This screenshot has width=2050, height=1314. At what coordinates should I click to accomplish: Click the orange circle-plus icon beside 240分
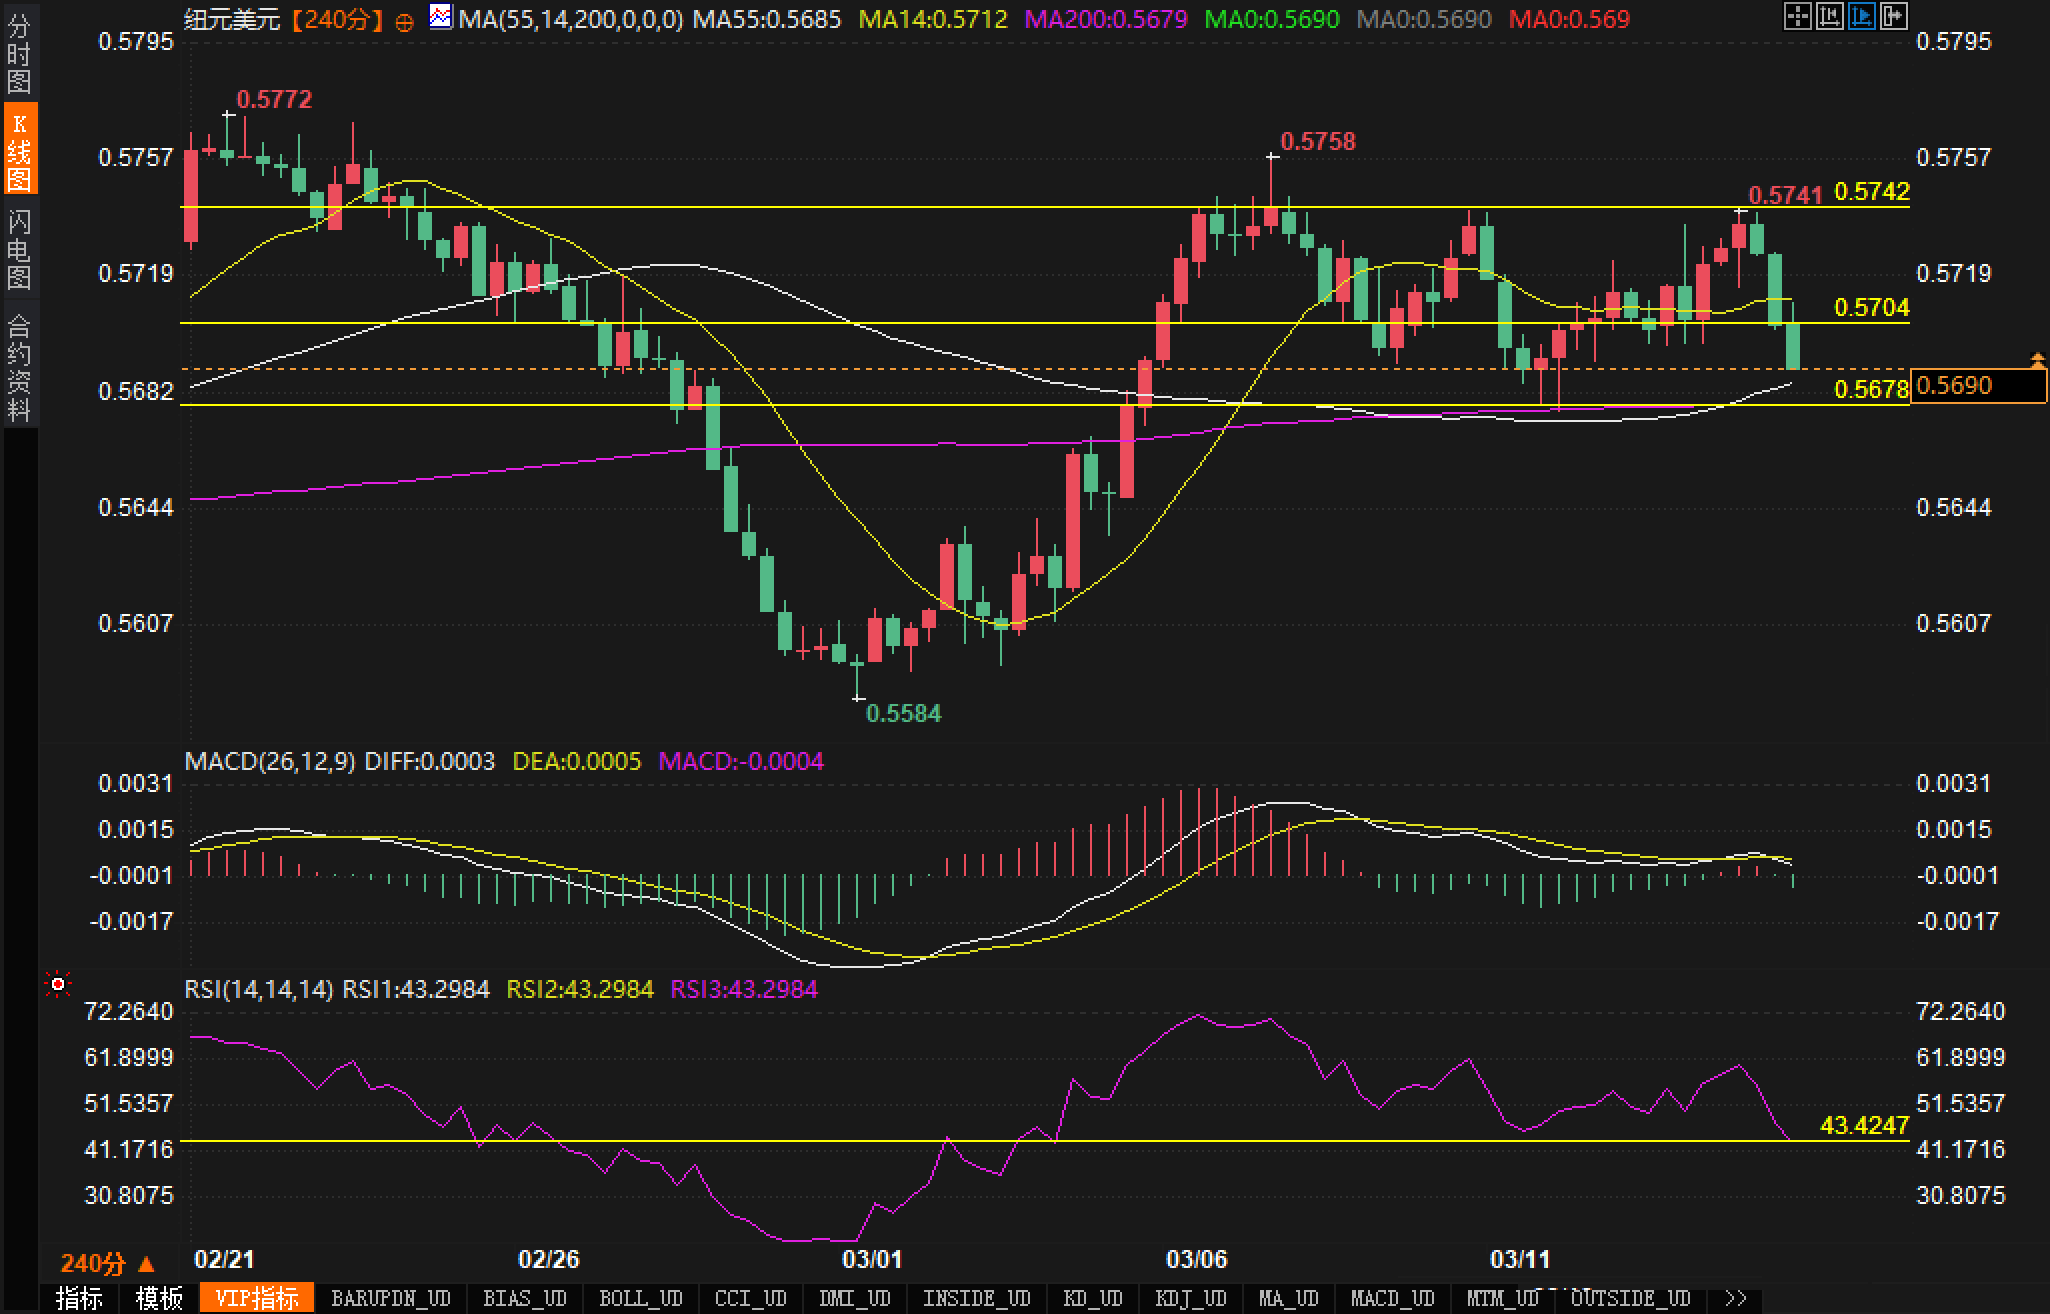coord(404,21)
